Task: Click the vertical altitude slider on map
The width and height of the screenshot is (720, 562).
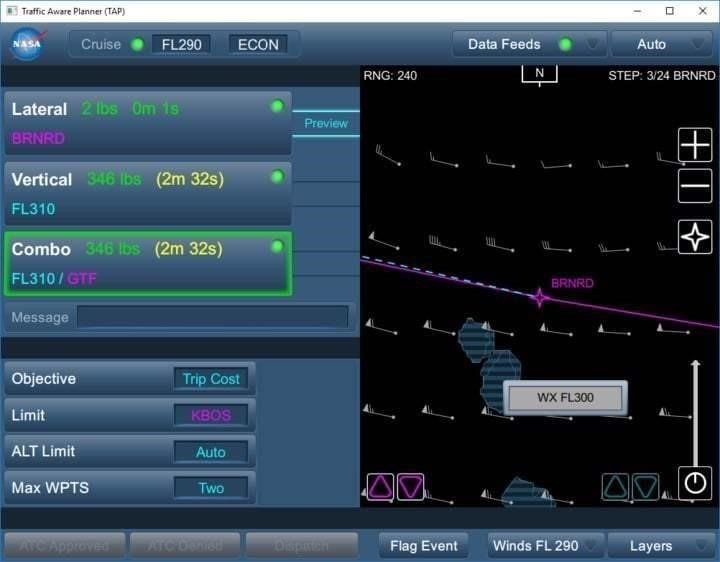Action: 695,413
